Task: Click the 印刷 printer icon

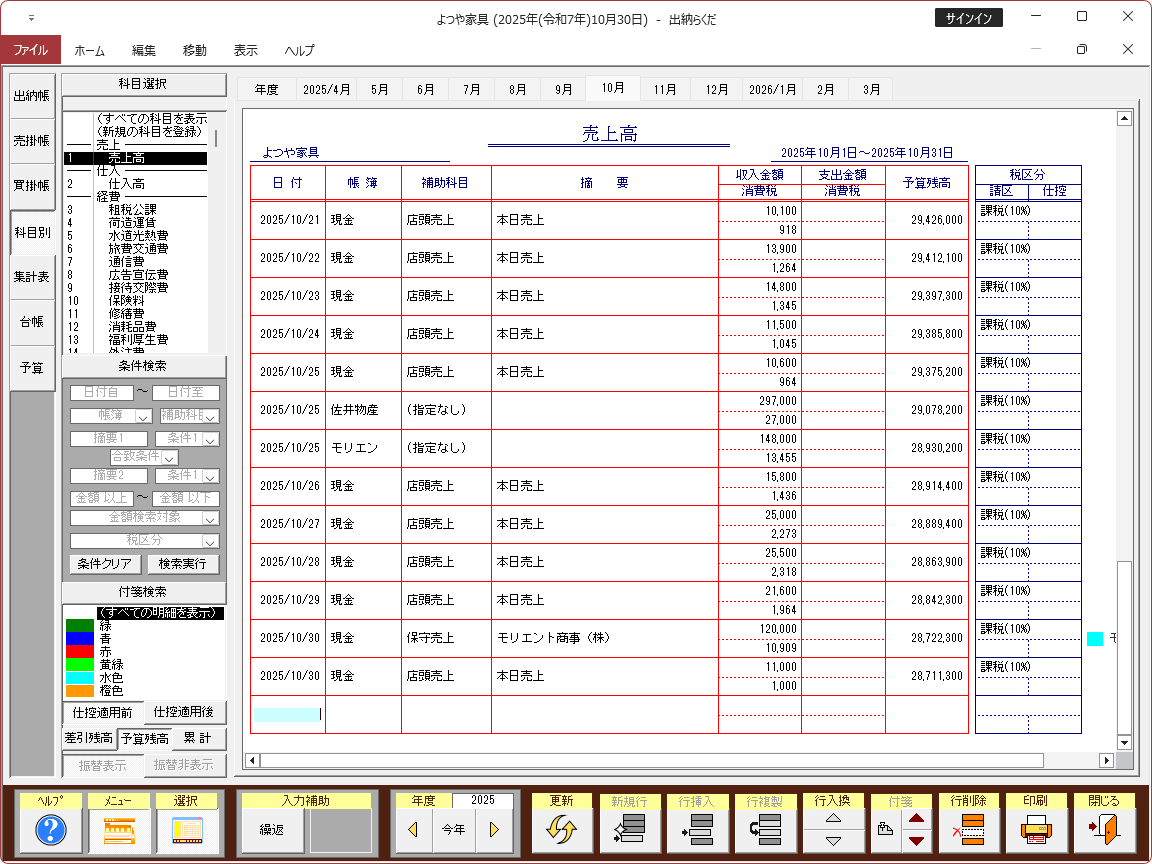Action: pos(1036,830)
